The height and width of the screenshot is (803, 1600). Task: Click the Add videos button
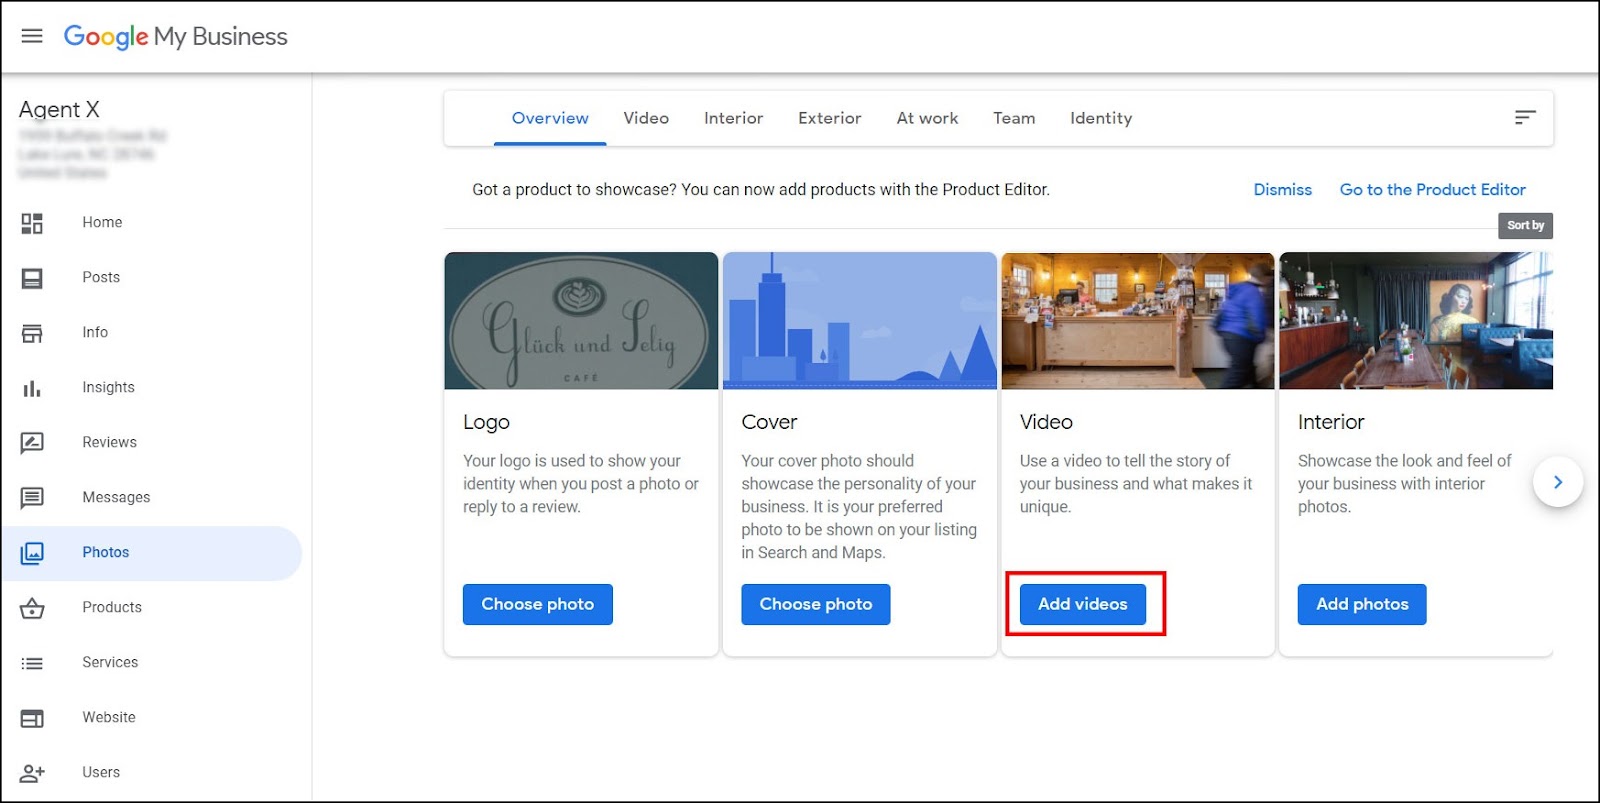point(1083,604)
